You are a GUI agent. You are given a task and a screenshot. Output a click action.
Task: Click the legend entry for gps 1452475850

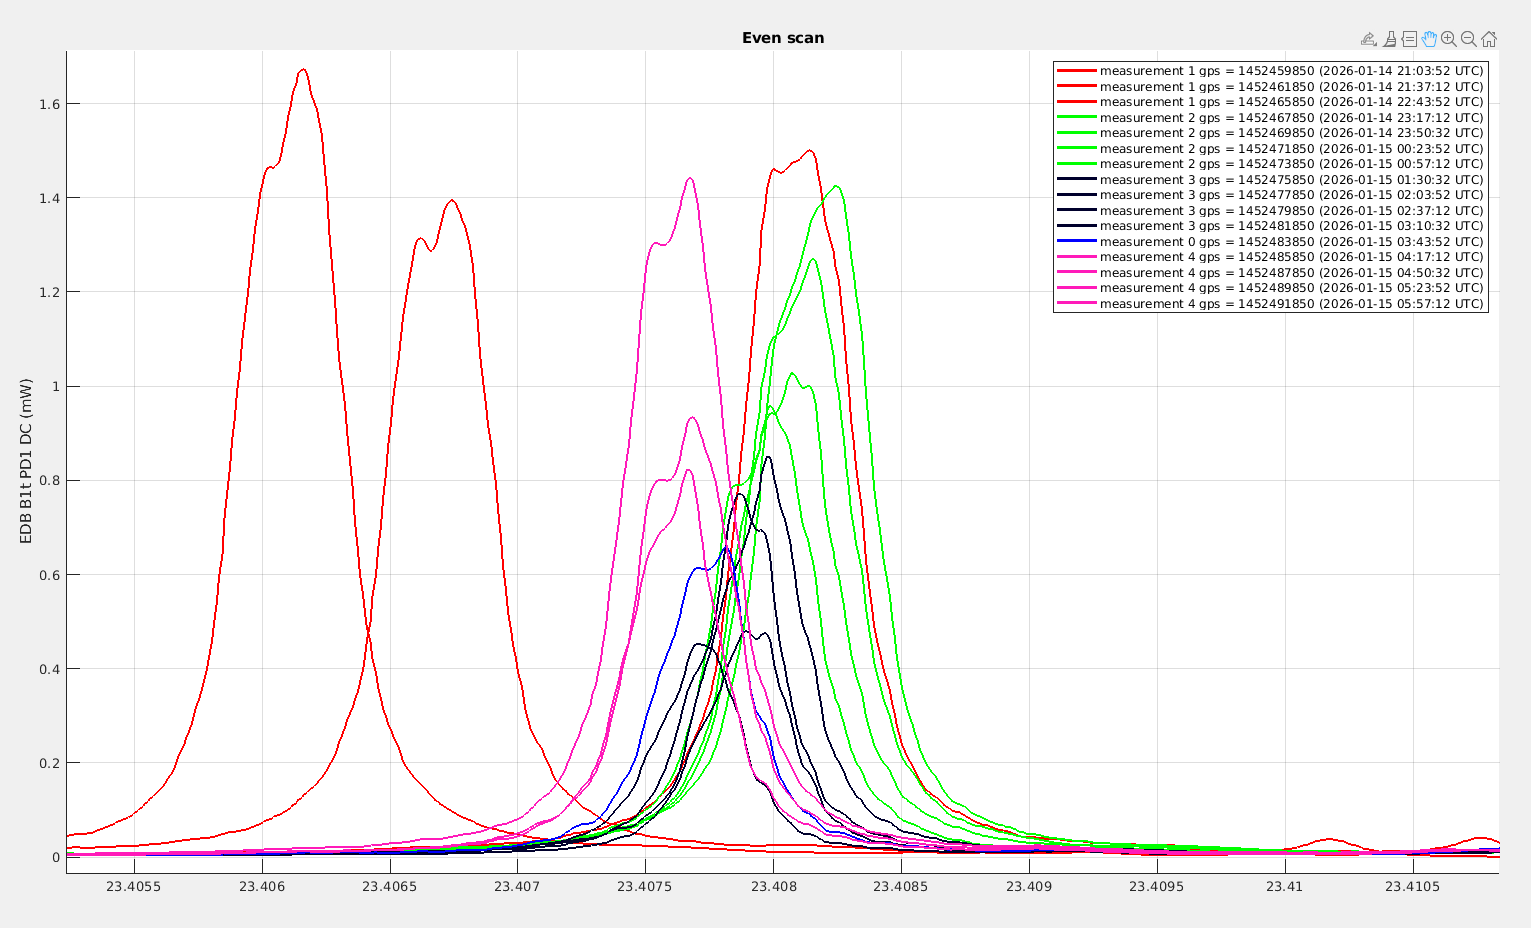pos(1291,180)
